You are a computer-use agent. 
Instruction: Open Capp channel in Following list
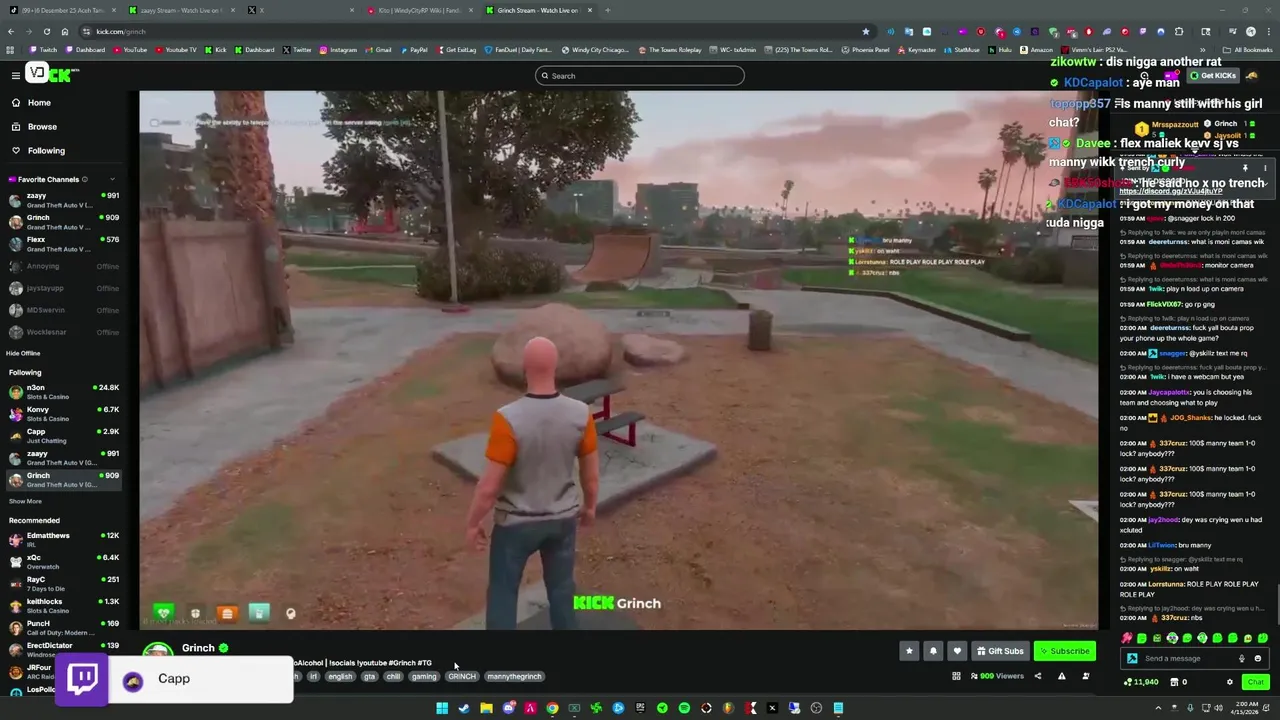click(62, 436)
